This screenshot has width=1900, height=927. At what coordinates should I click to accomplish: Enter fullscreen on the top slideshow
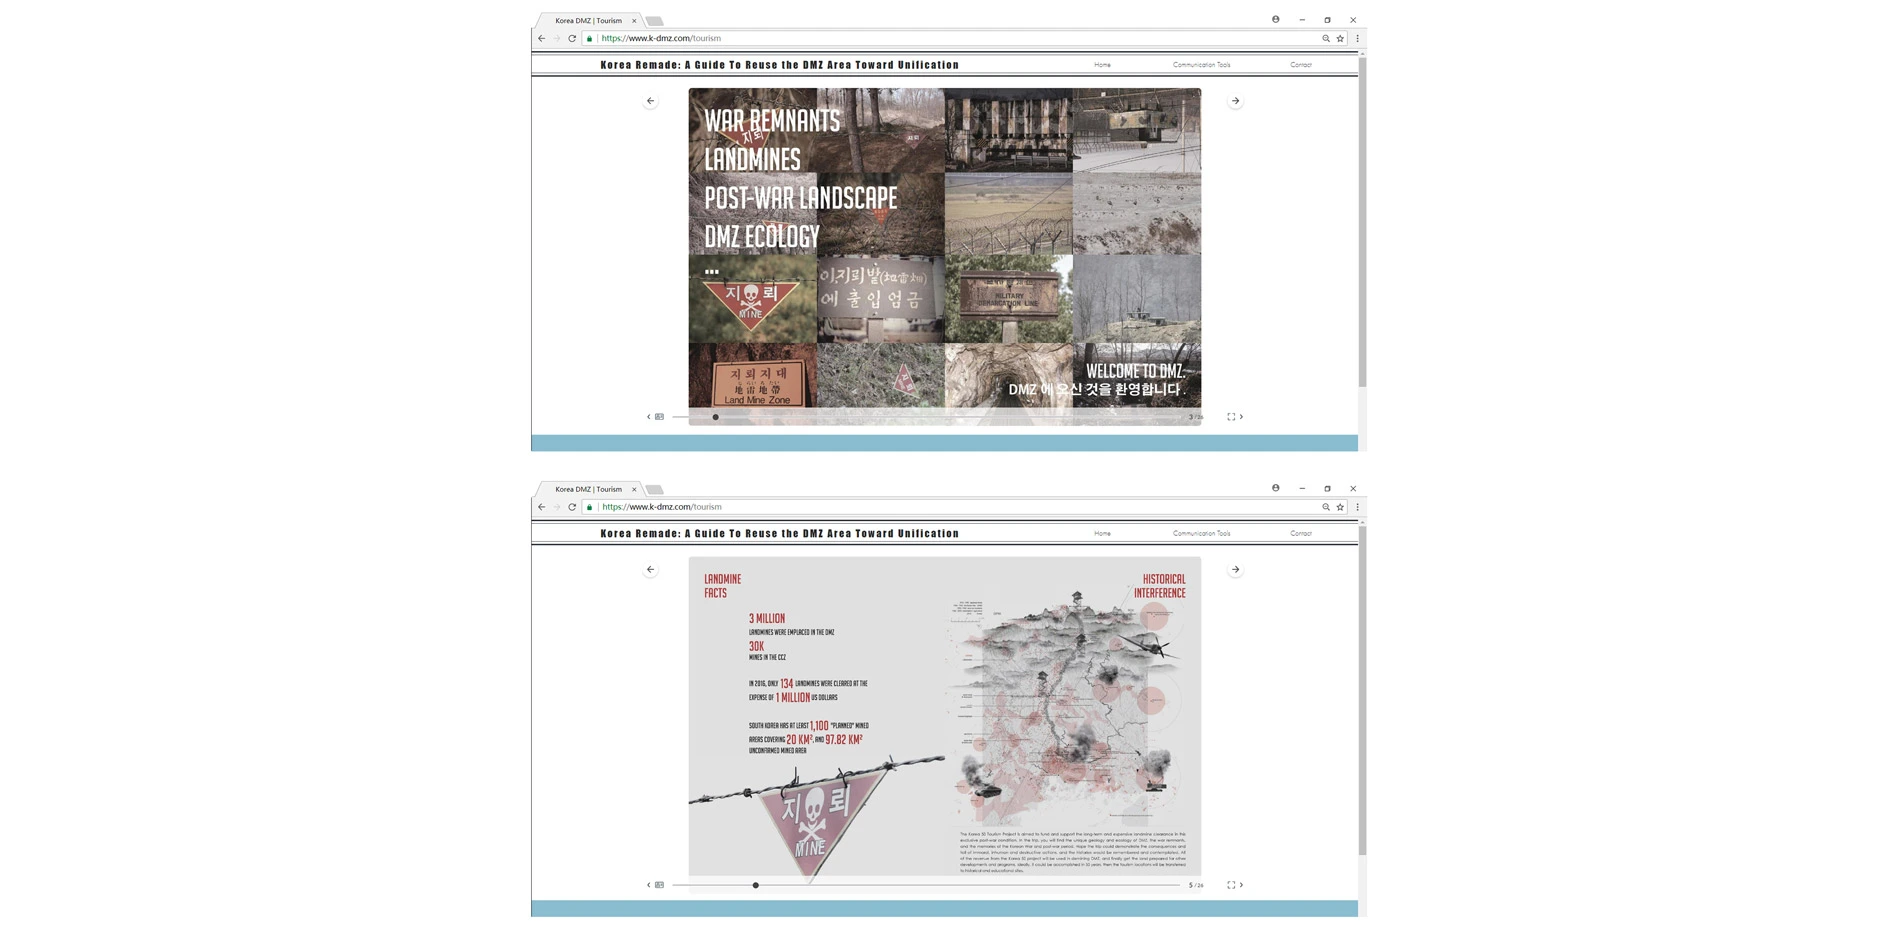pos(1231,417)
